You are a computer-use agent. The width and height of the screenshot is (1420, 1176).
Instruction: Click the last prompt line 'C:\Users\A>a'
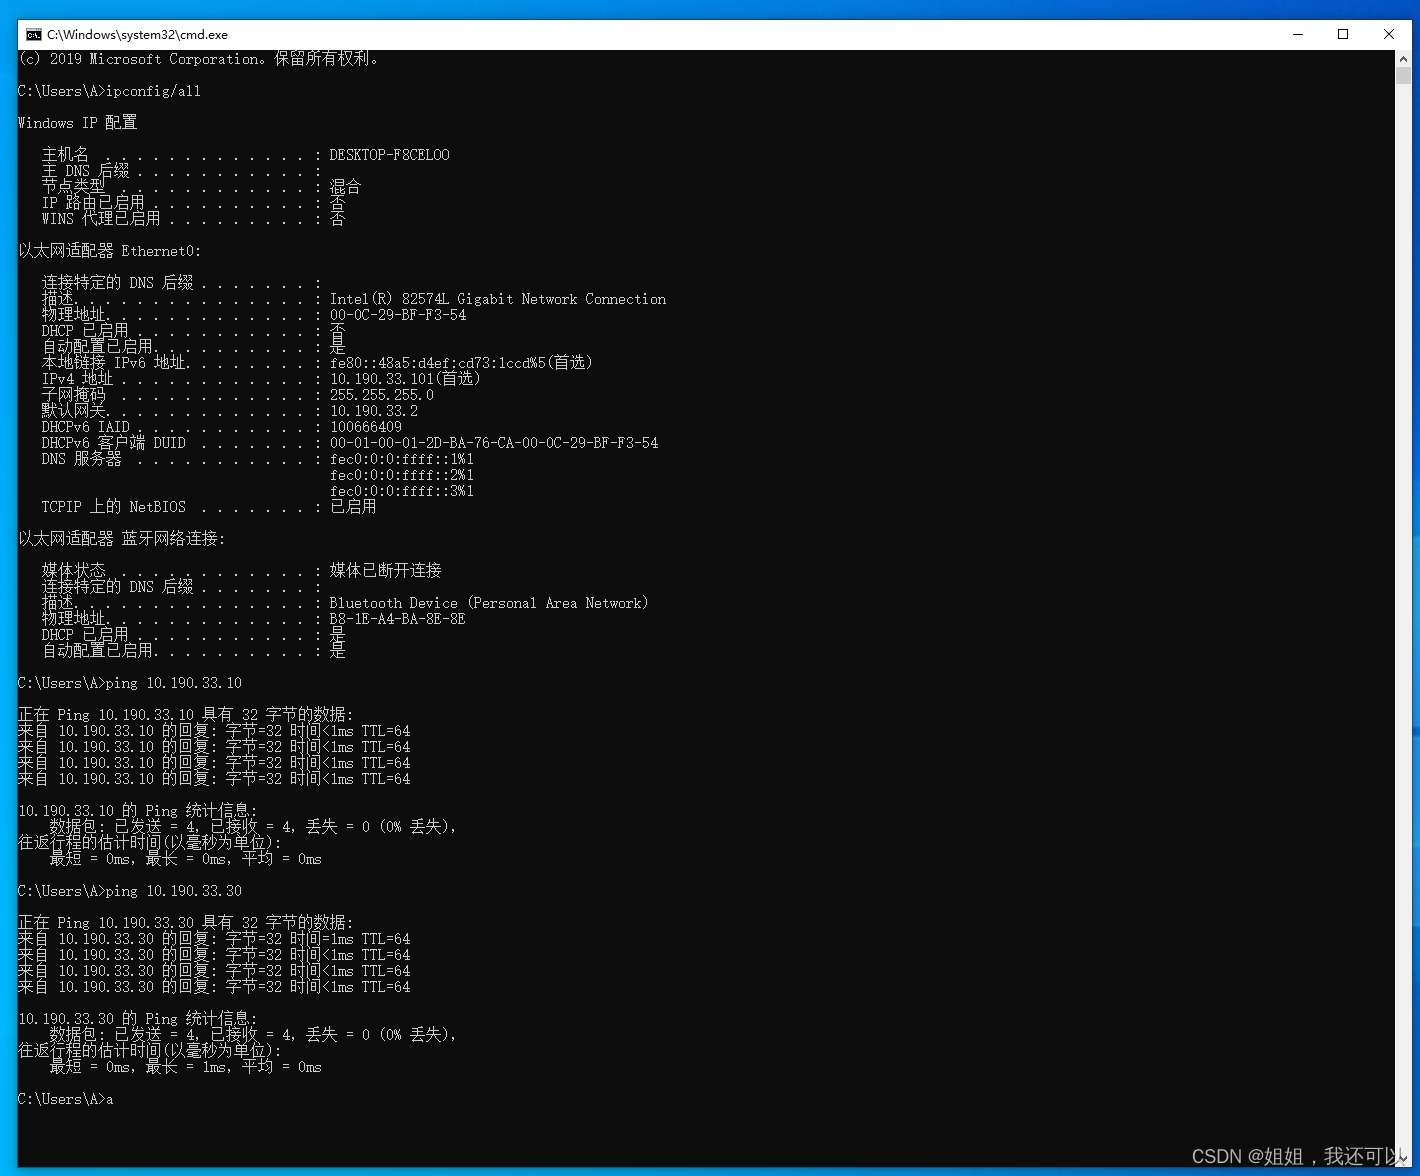click(x=66, y=1099)
